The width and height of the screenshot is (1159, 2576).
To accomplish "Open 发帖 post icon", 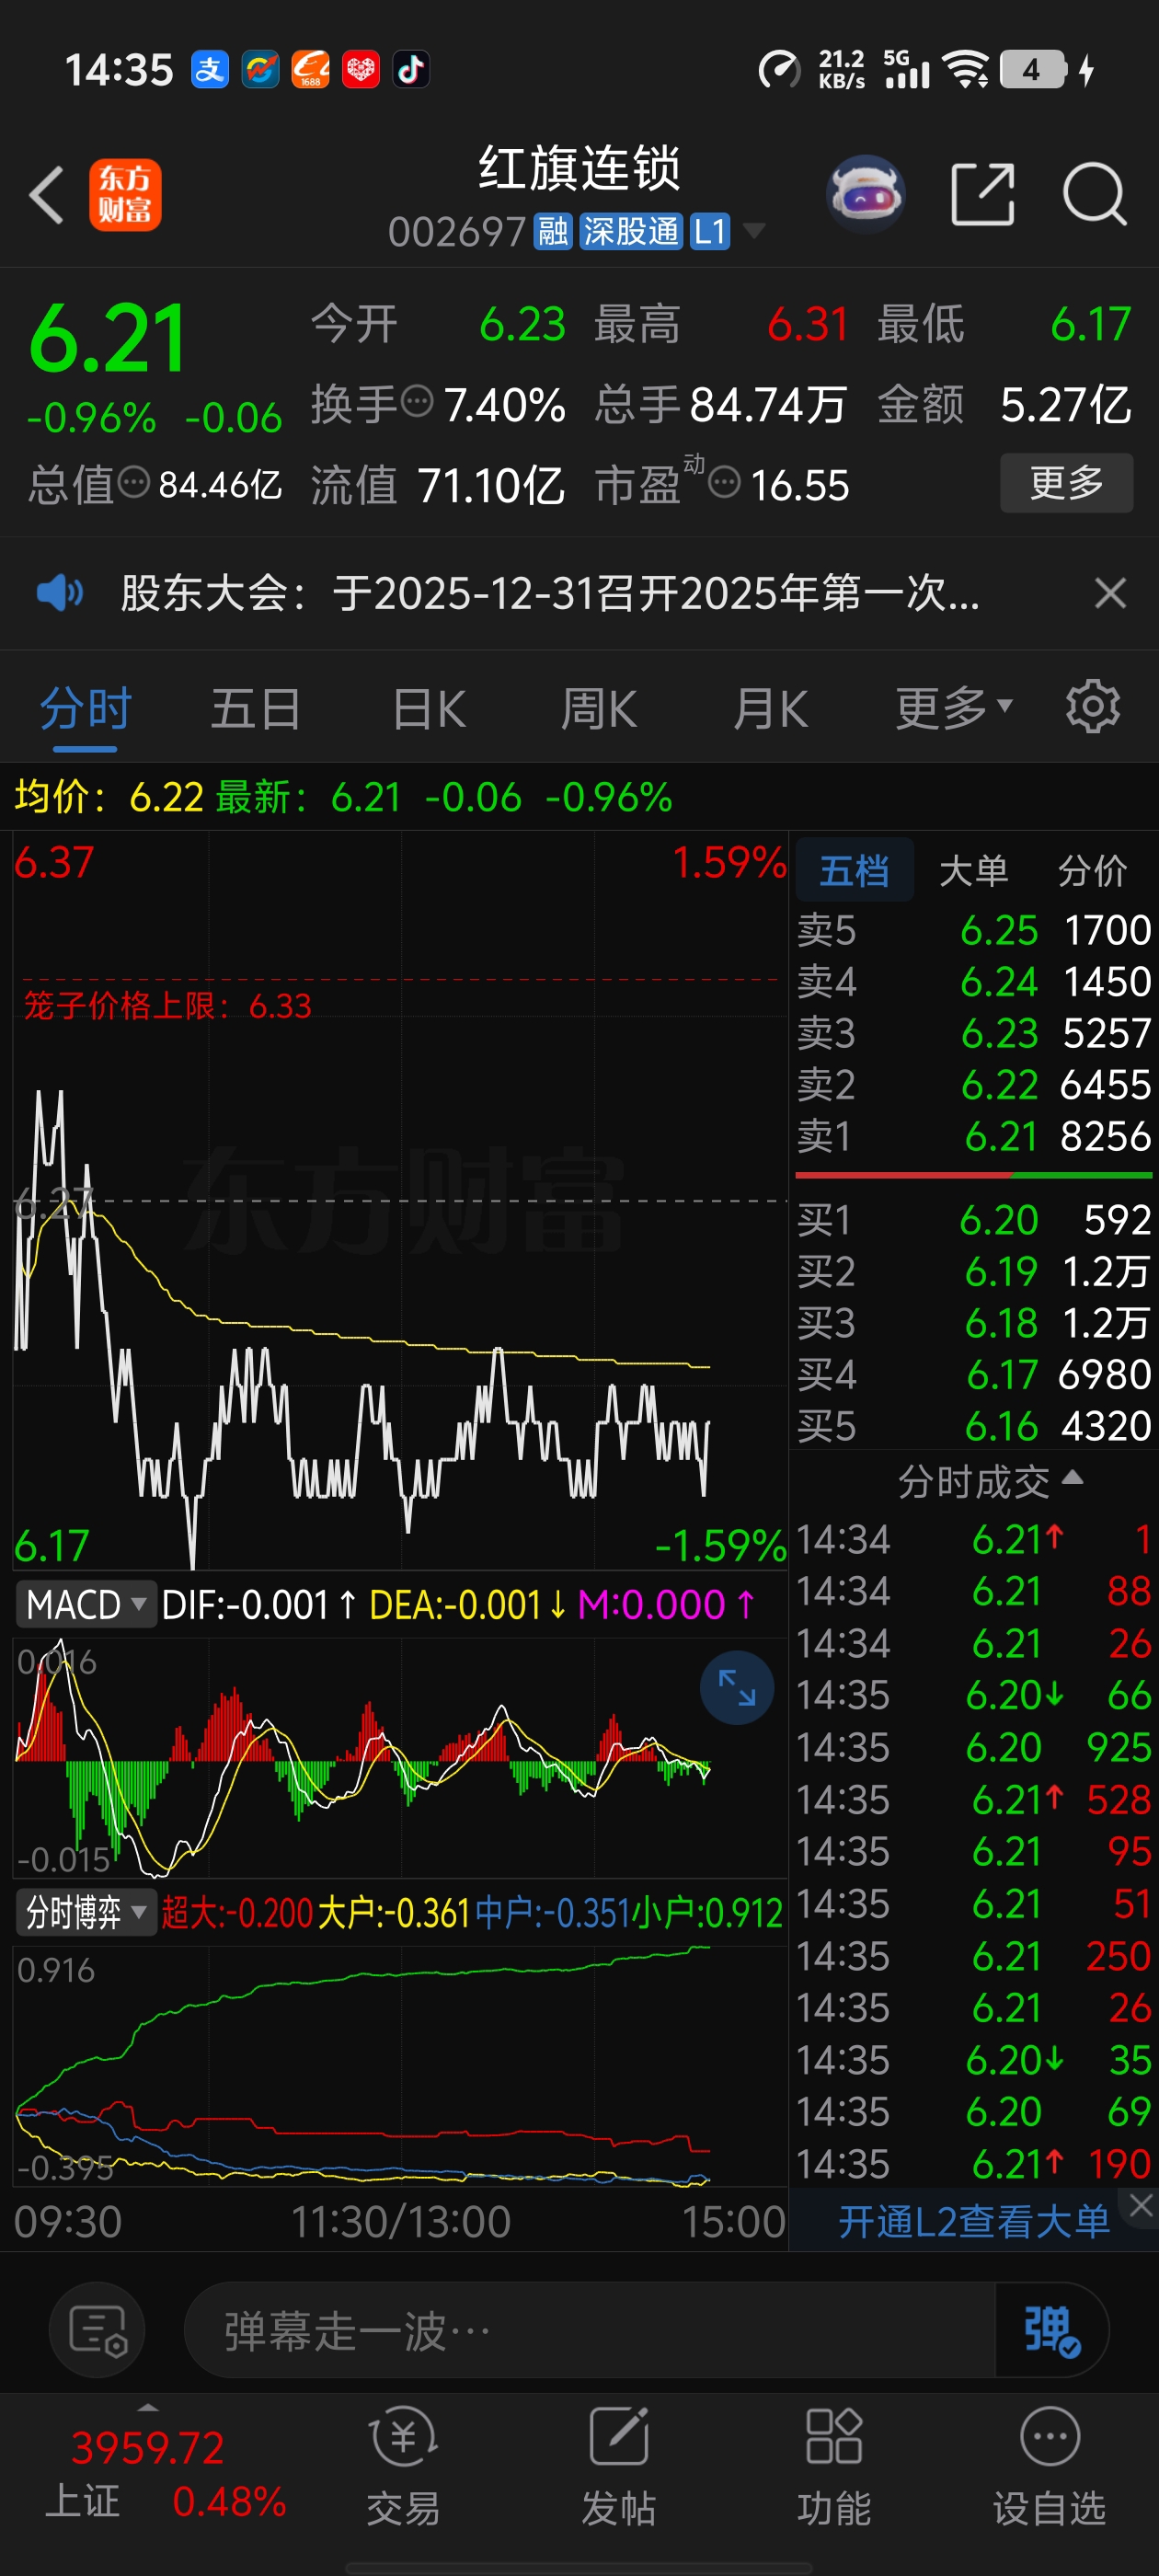I will pyautogui.click(x=619, y=2466).
